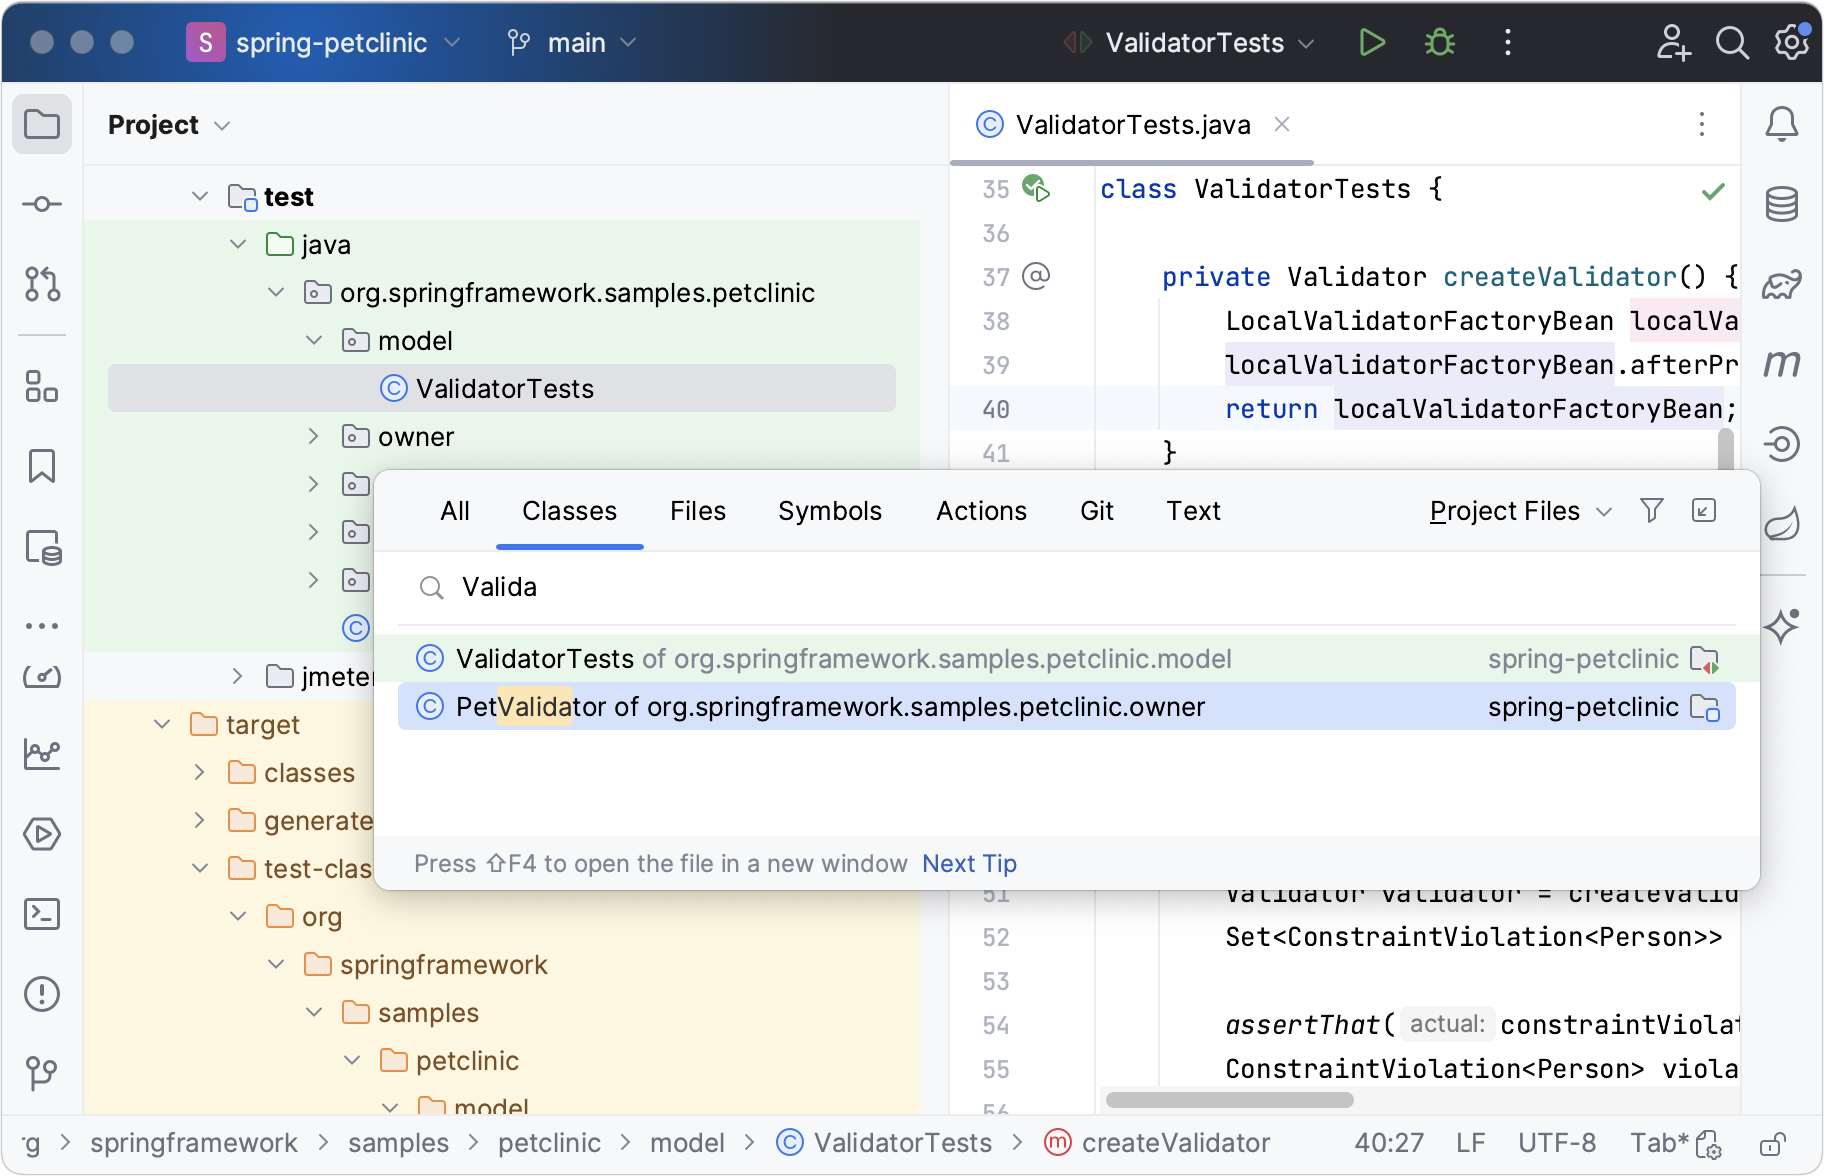Click the editor horizontal scrollbar
The image size is (1824, 1176).
[x=1229, y=1100]
